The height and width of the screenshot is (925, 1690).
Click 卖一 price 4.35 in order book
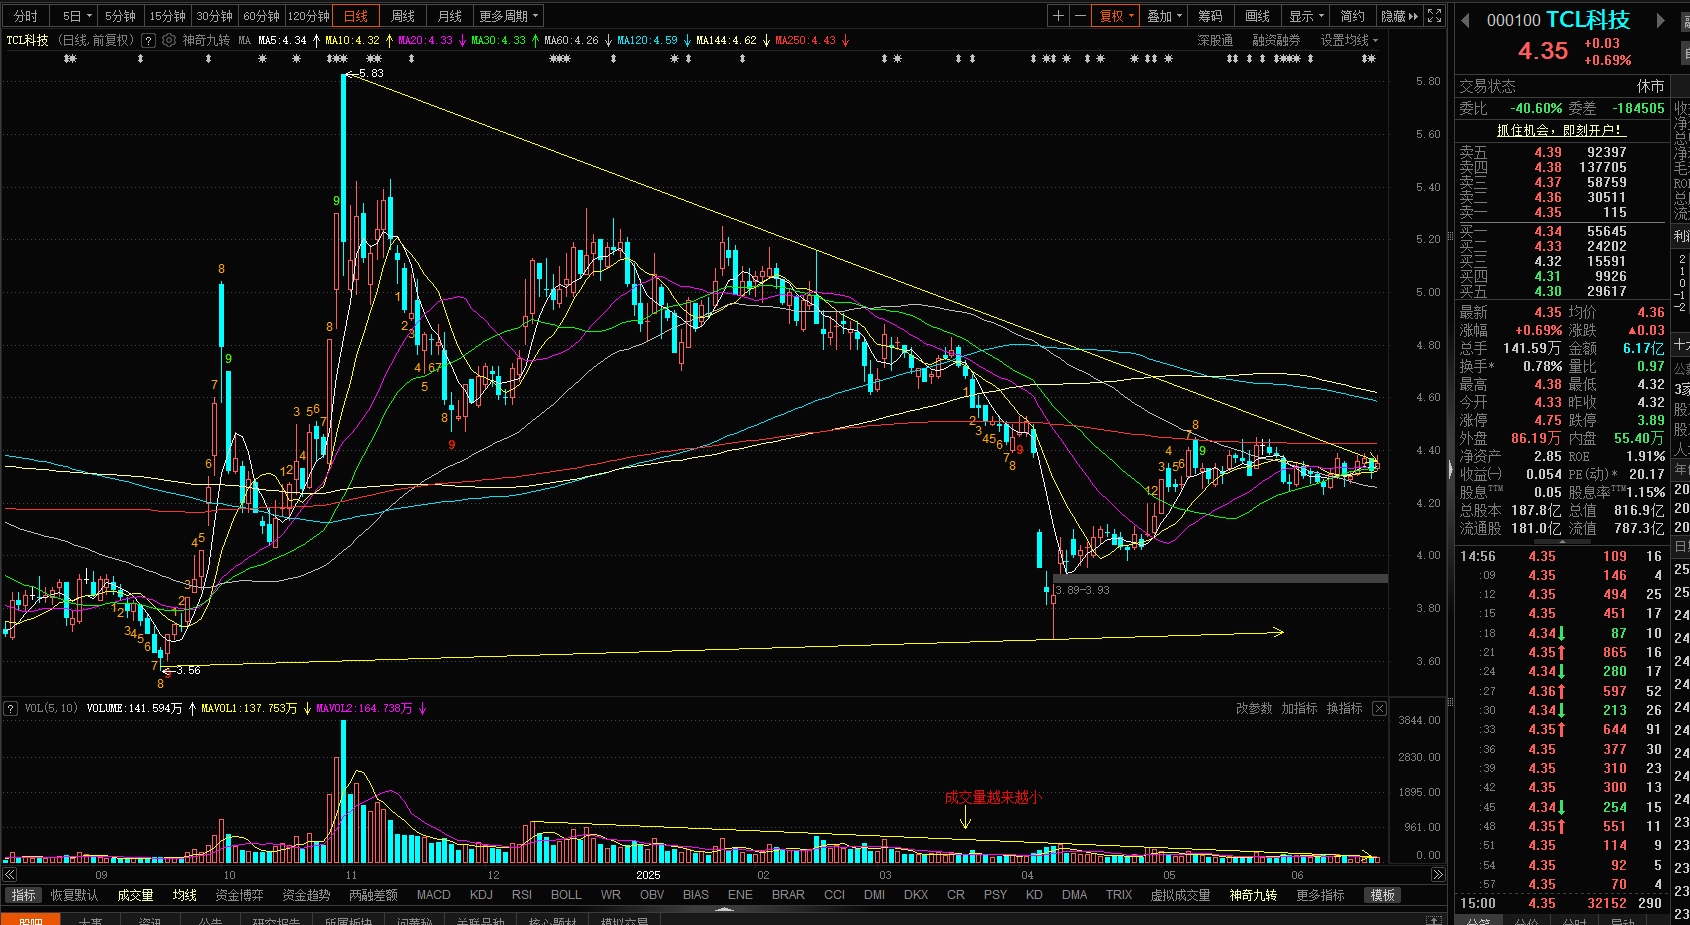[1547, 212]
